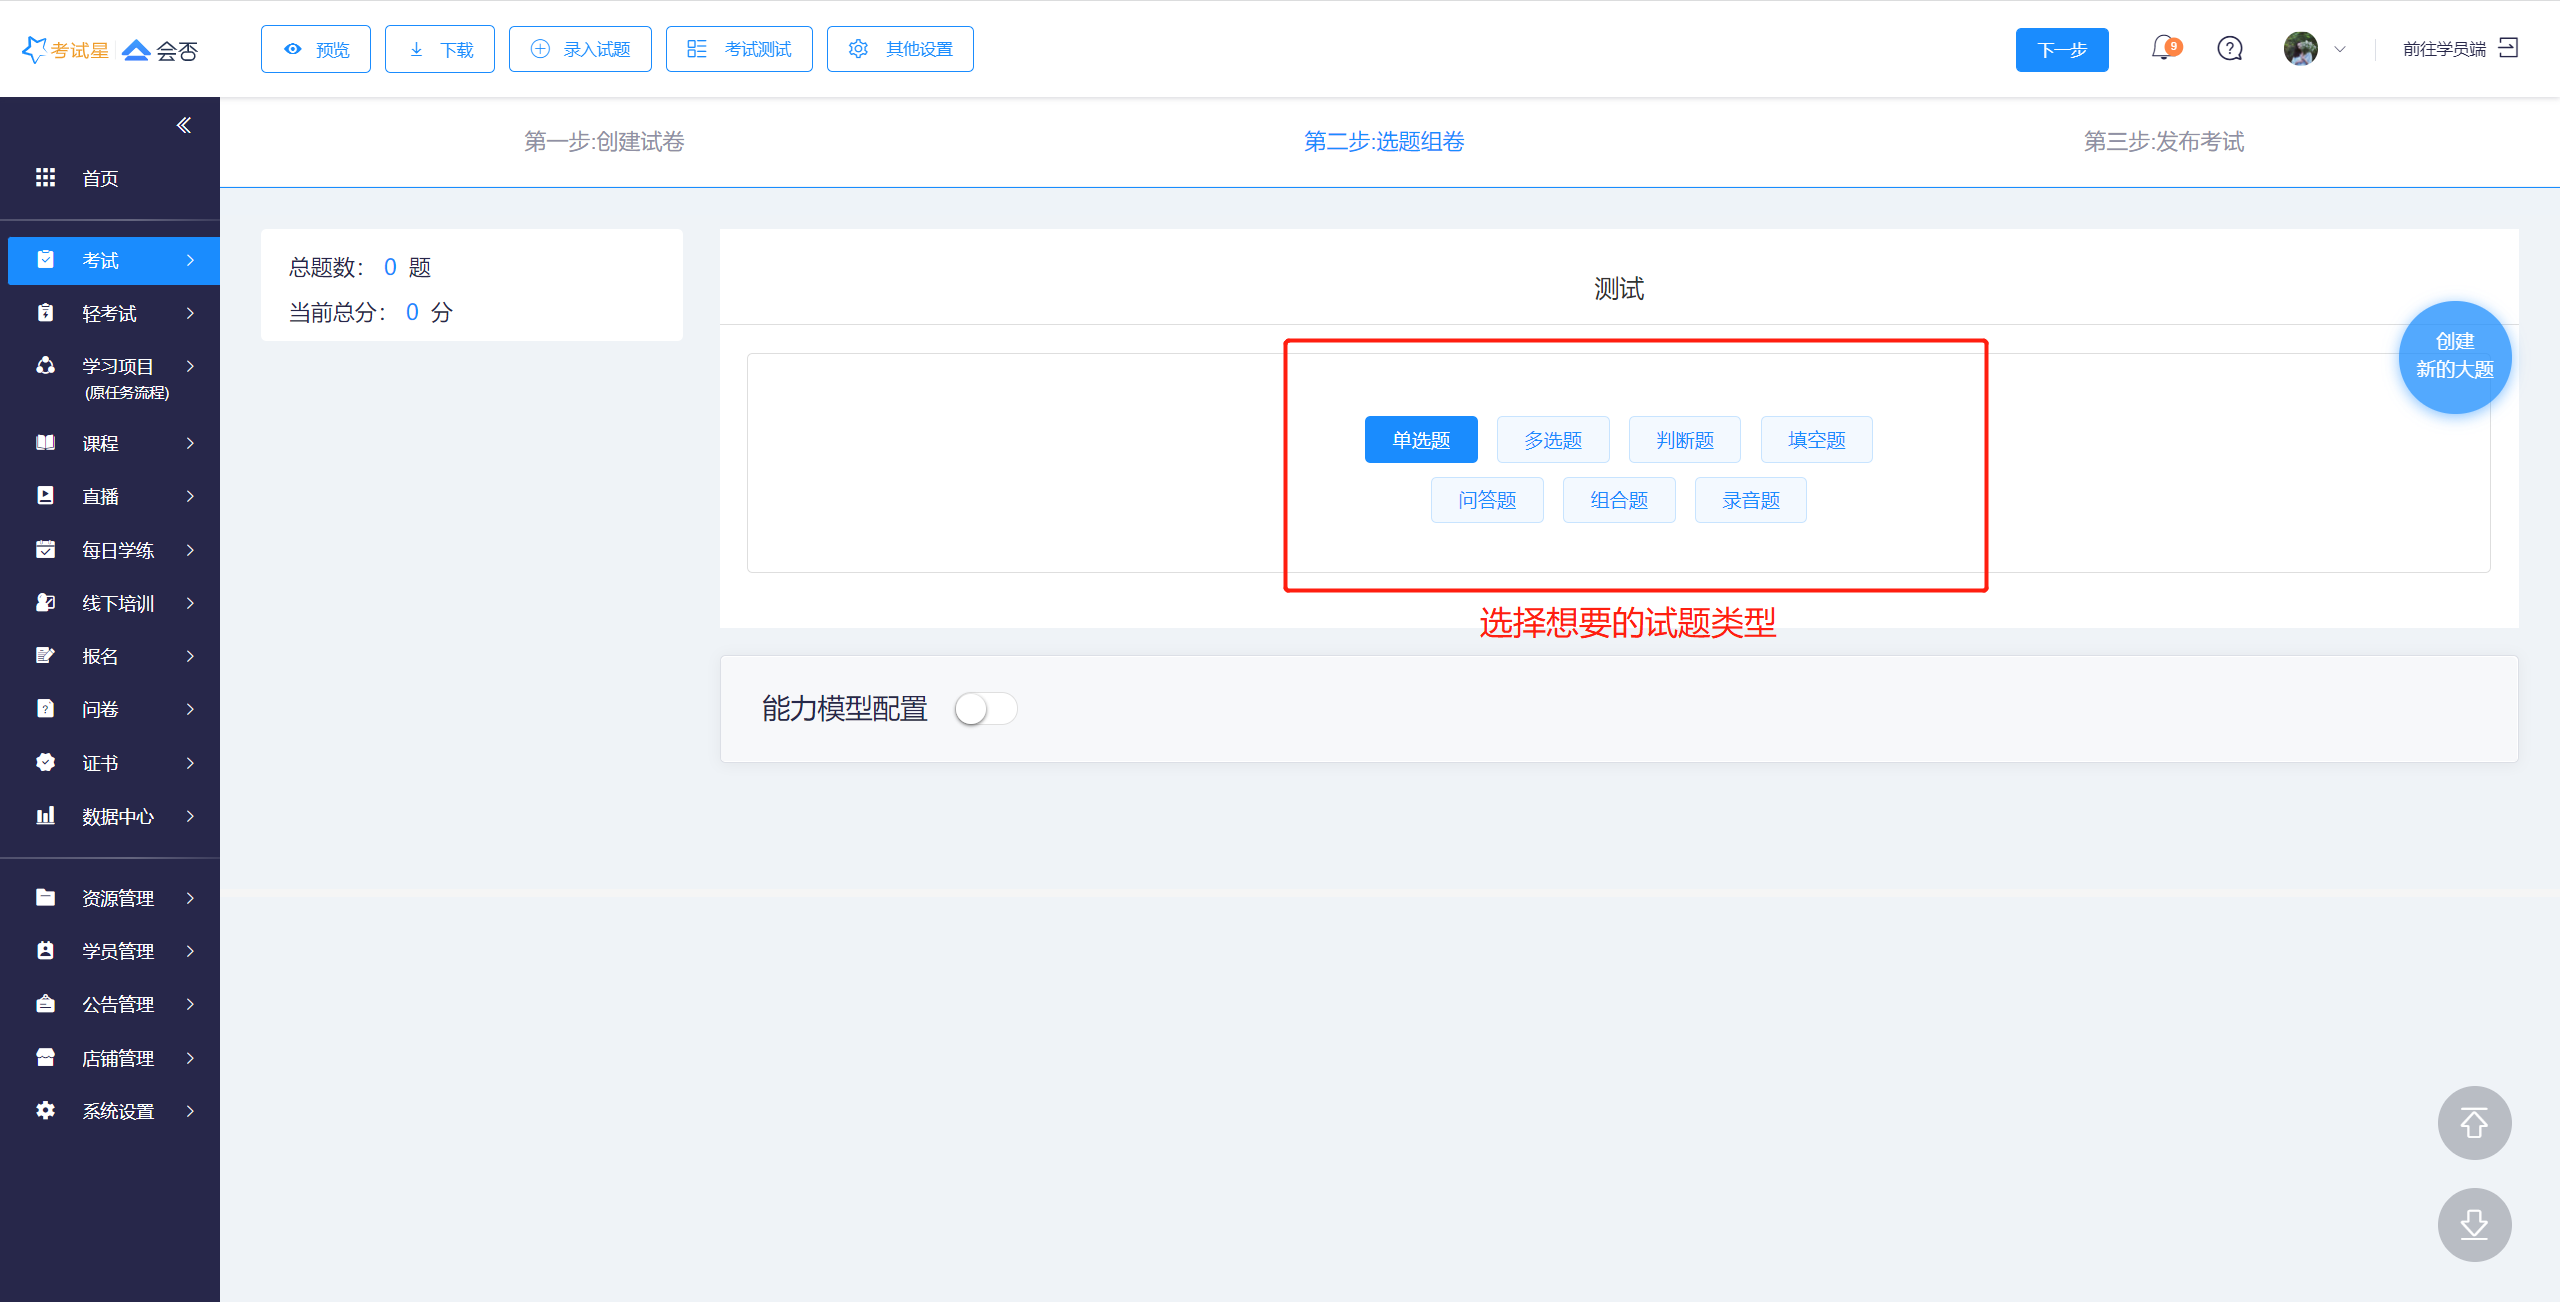Click the 前往学员端 exit icon
This screenshot has width=2560, height=1302.
(2508, 48)
